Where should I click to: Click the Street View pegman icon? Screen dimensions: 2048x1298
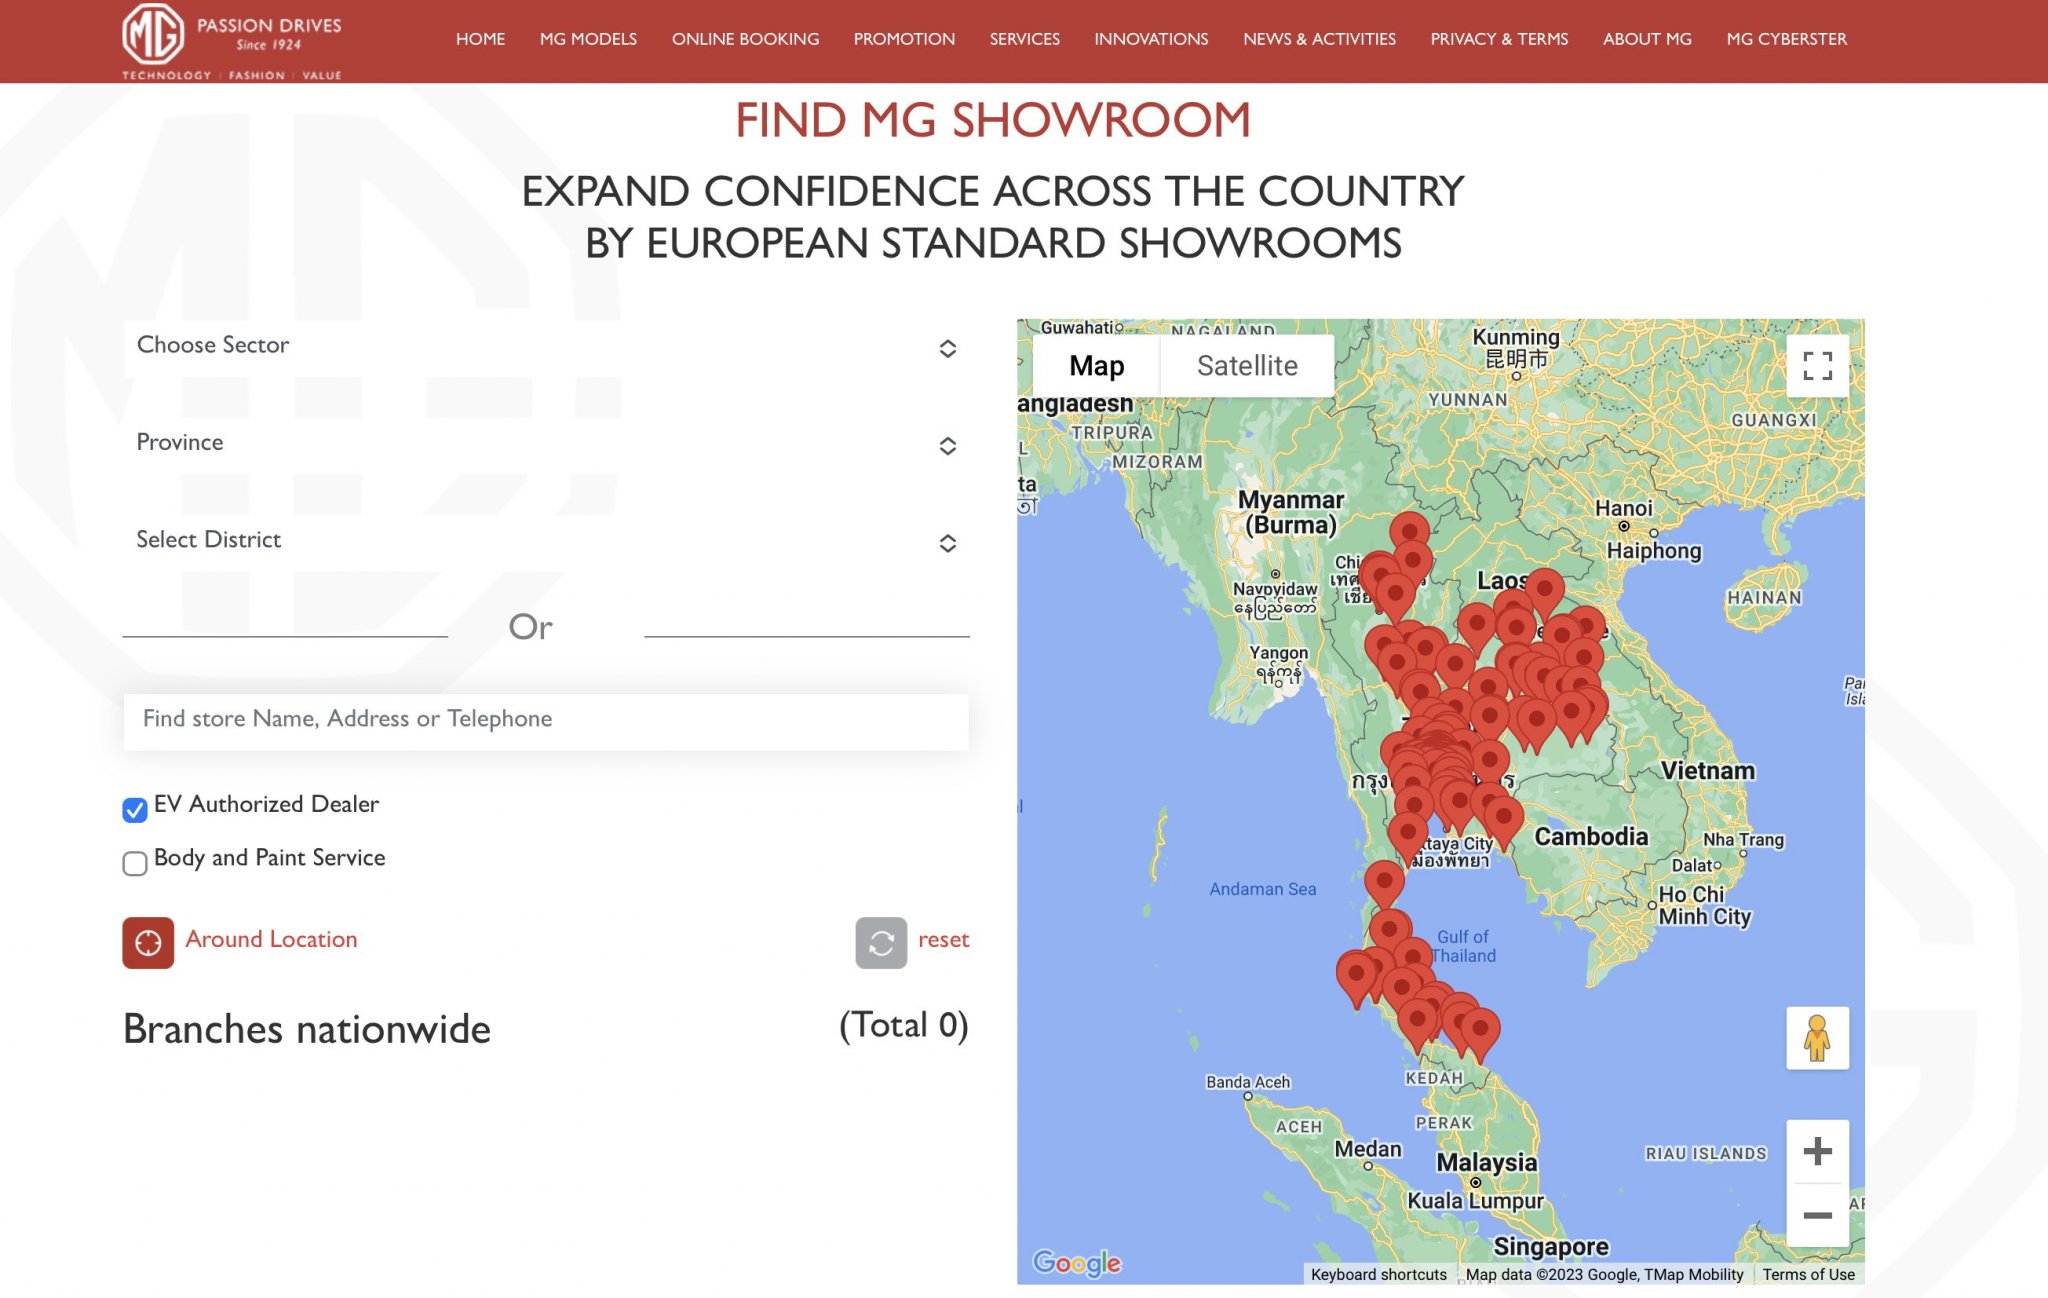click(1817, 1038)
